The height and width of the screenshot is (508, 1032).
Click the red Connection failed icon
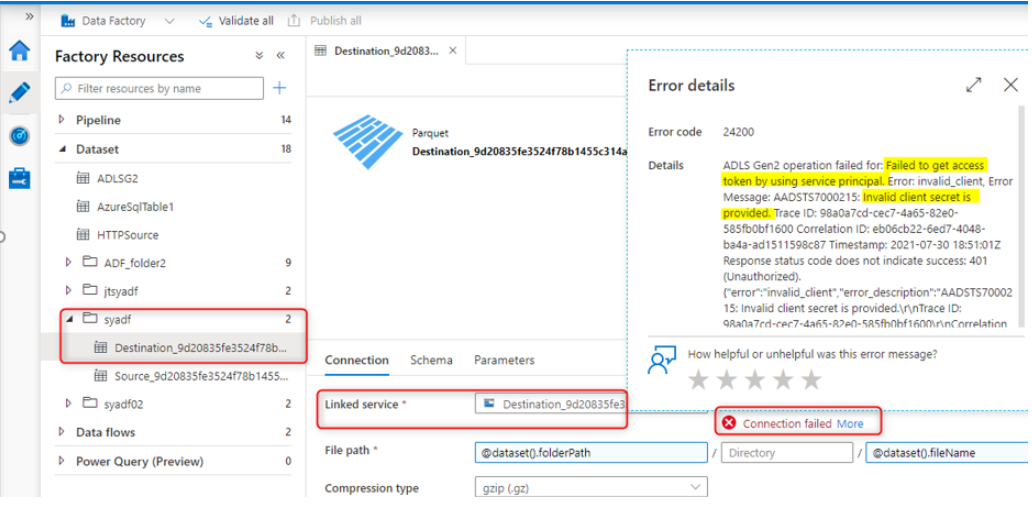pyautogui.click(x=729, y=423)
